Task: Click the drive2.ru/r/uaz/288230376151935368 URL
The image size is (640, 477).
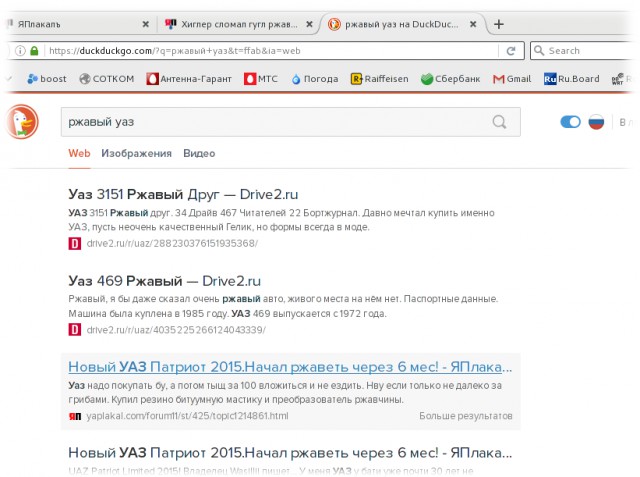Action: click(x=172, y=244)
